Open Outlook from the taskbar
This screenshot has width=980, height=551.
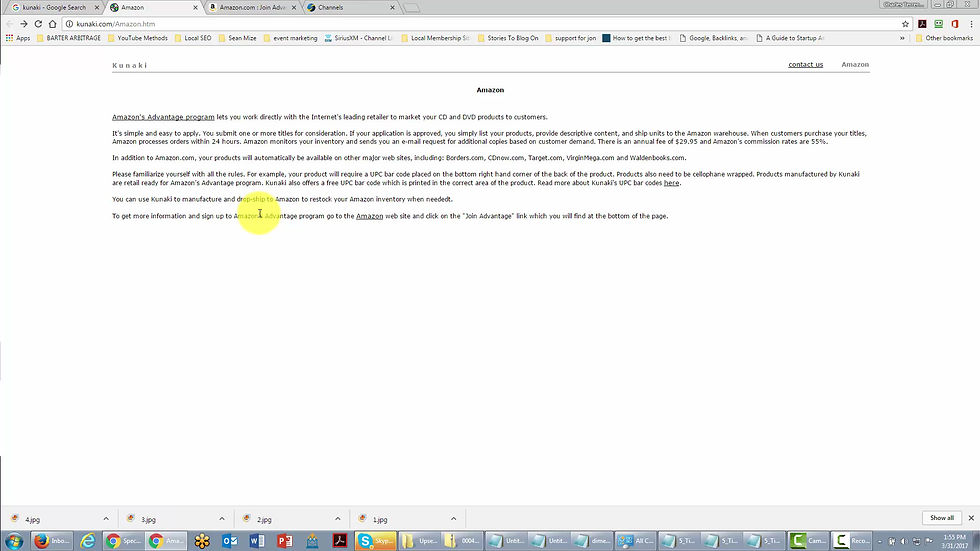point(229,540)
